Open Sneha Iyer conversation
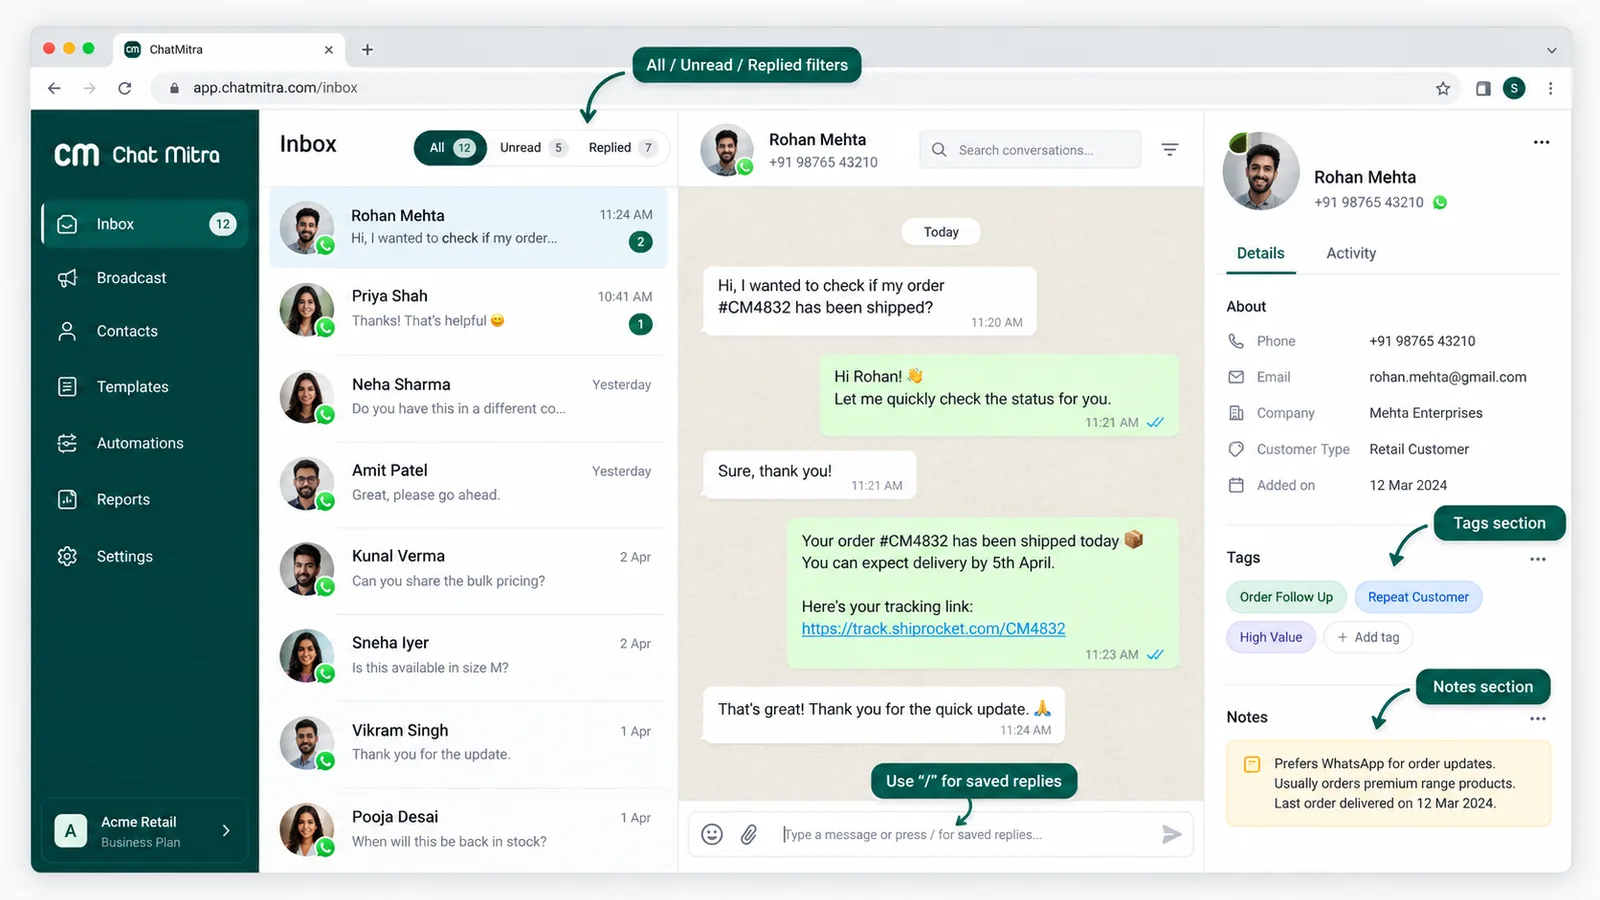 point(467,656)
